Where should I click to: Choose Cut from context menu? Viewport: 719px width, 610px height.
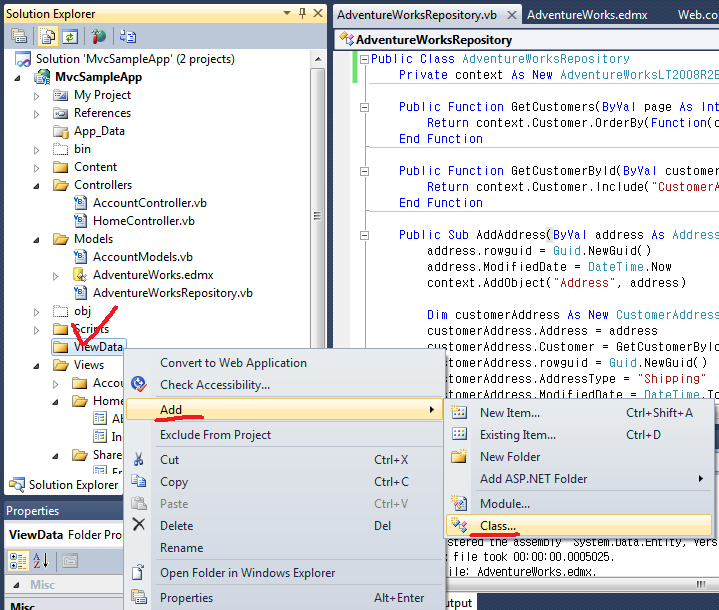pos(284,460)
